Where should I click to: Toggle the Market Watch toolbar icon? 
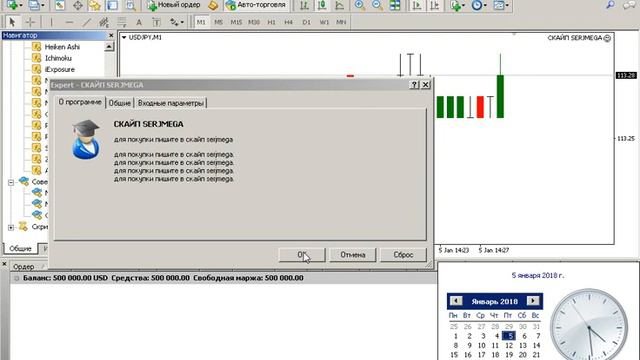(x=60, y=5)
